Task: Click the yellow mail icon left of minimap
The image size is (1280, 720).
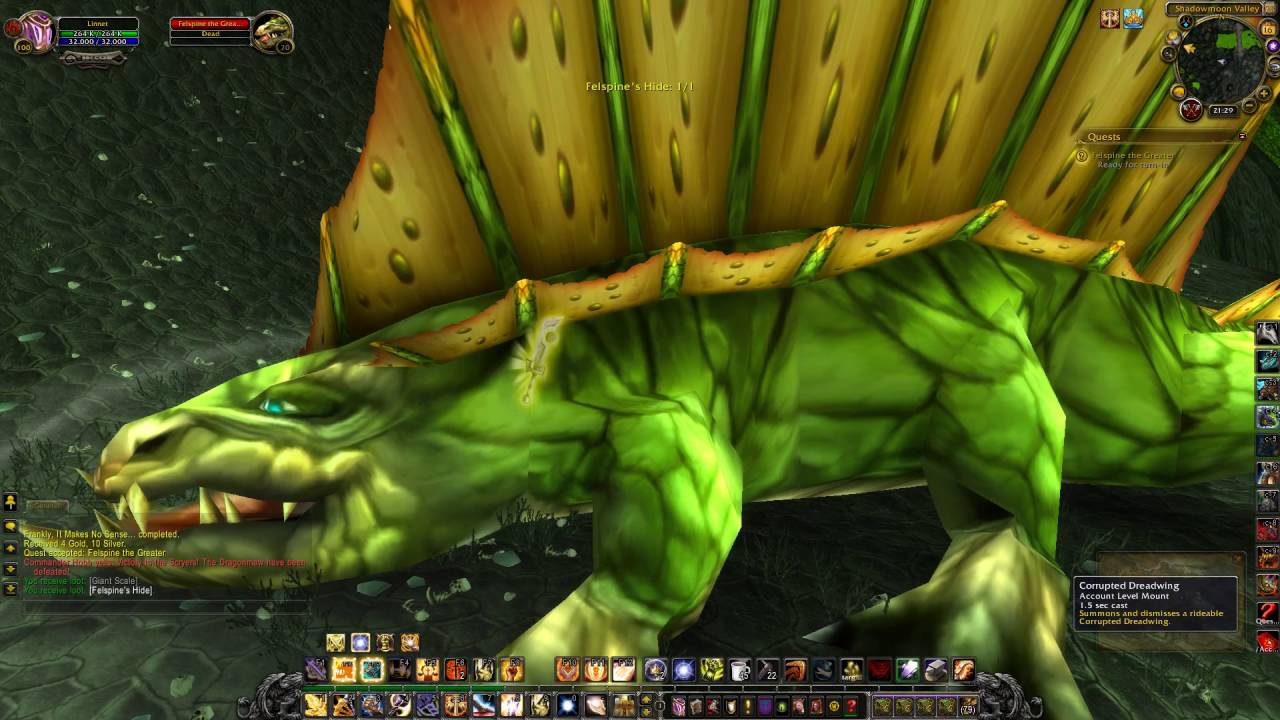Action: (x=1179, y=91)
